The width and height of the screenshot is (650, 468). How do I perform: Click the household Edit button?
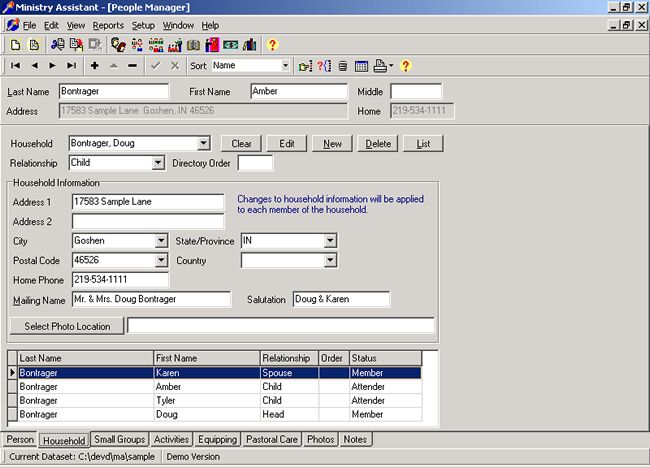pos(287,144)
